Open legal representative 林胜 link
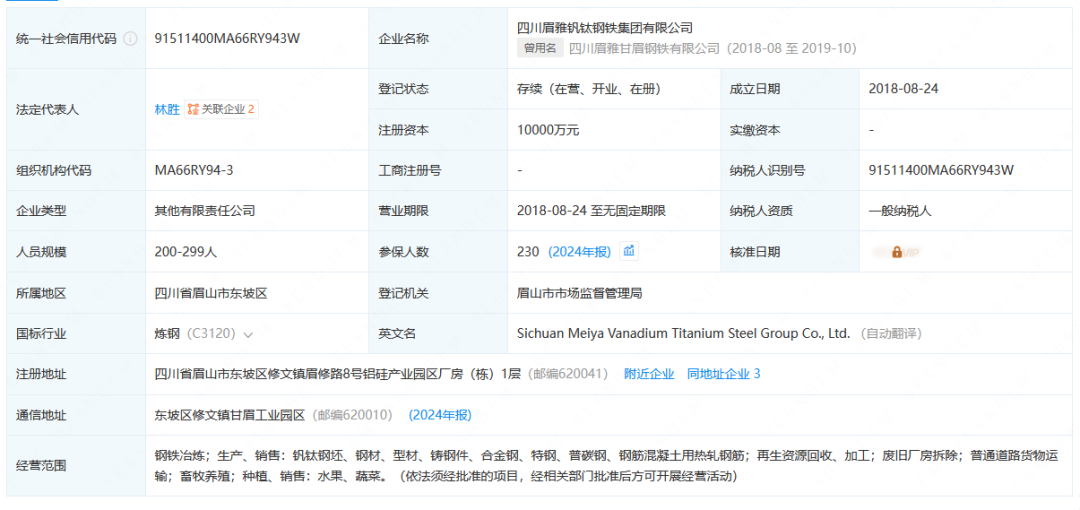Screen dimensions: 1080x510 (167, 110)
